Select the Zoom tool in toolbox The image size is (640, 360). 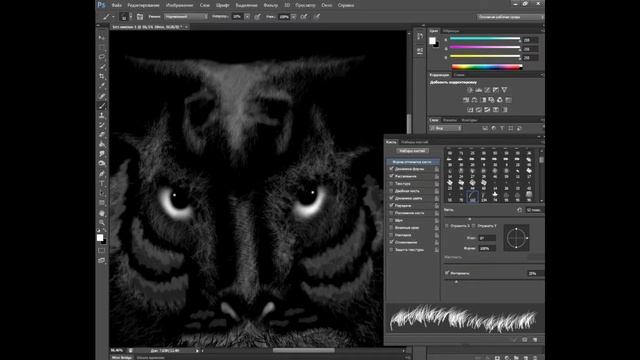(x=102, y=222)
